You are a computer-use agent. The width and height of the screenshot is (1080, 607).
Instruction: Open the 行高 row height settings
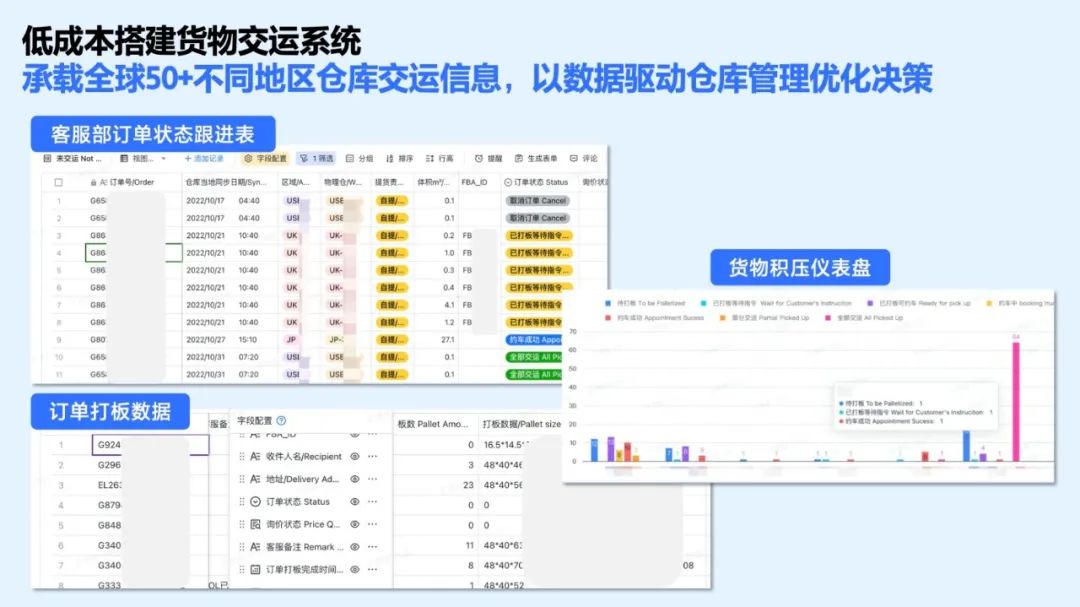[437, 158]
